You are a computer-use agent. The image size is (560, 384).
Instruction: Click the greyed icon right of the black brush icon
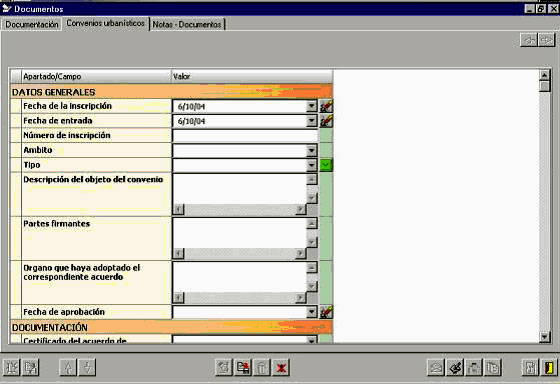474,367
